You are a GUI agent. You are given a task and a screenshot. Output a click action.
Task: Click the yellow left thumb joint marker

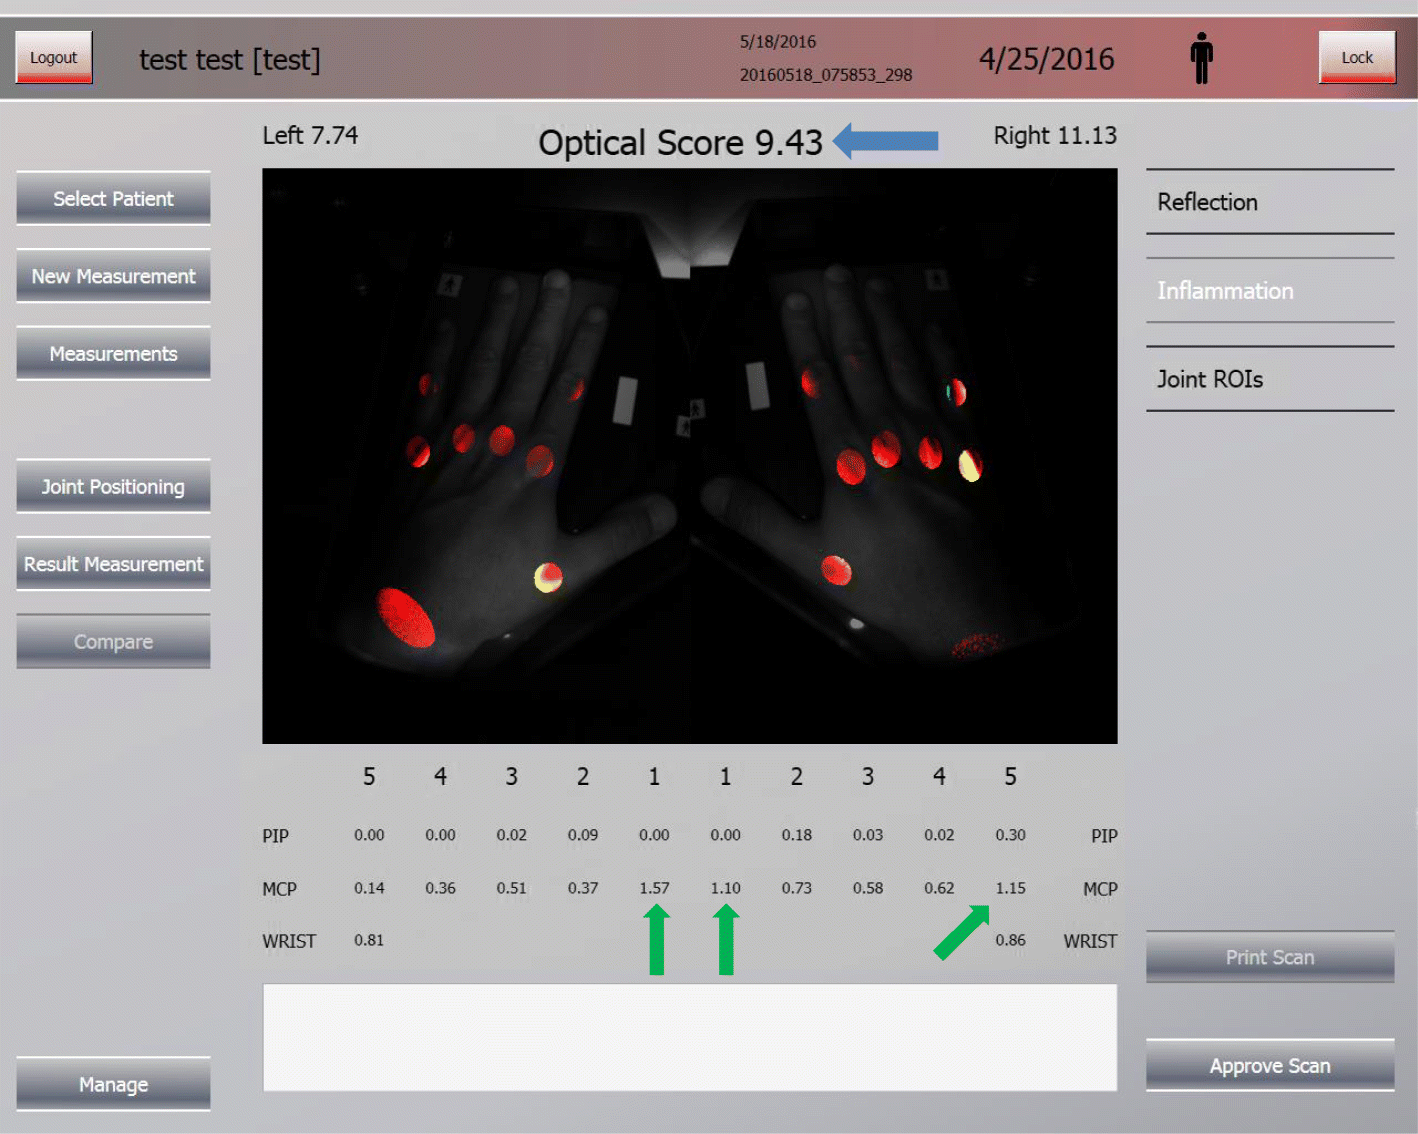(x=548, y=577)
